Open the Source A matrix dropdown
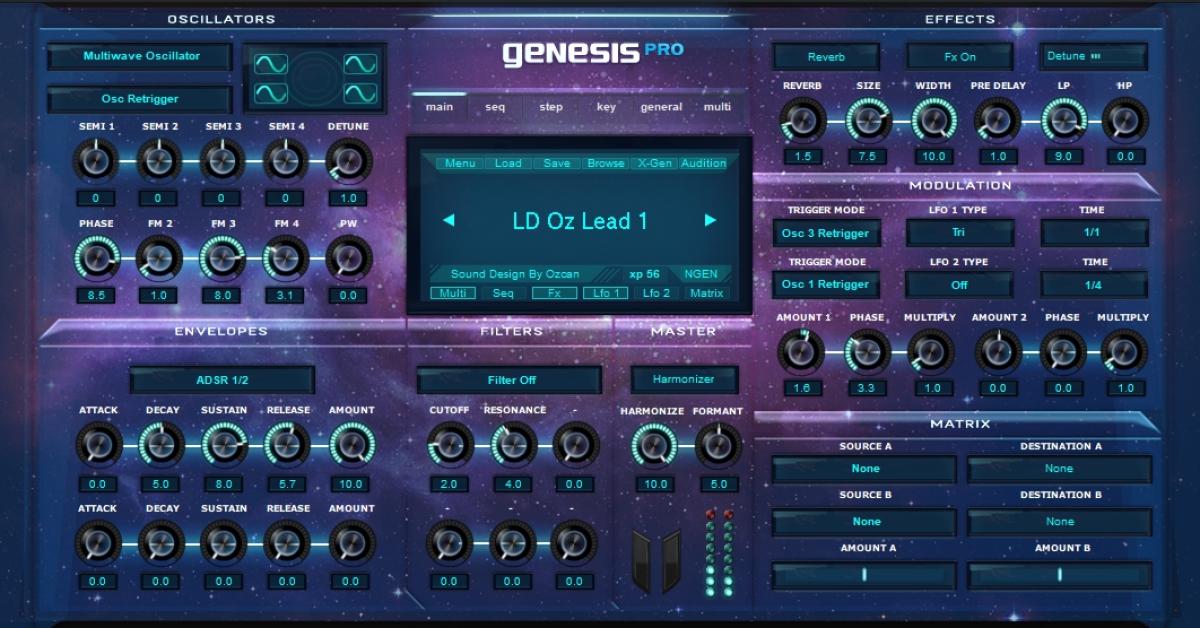1200x628 pixels. click(x=866, y=469)
